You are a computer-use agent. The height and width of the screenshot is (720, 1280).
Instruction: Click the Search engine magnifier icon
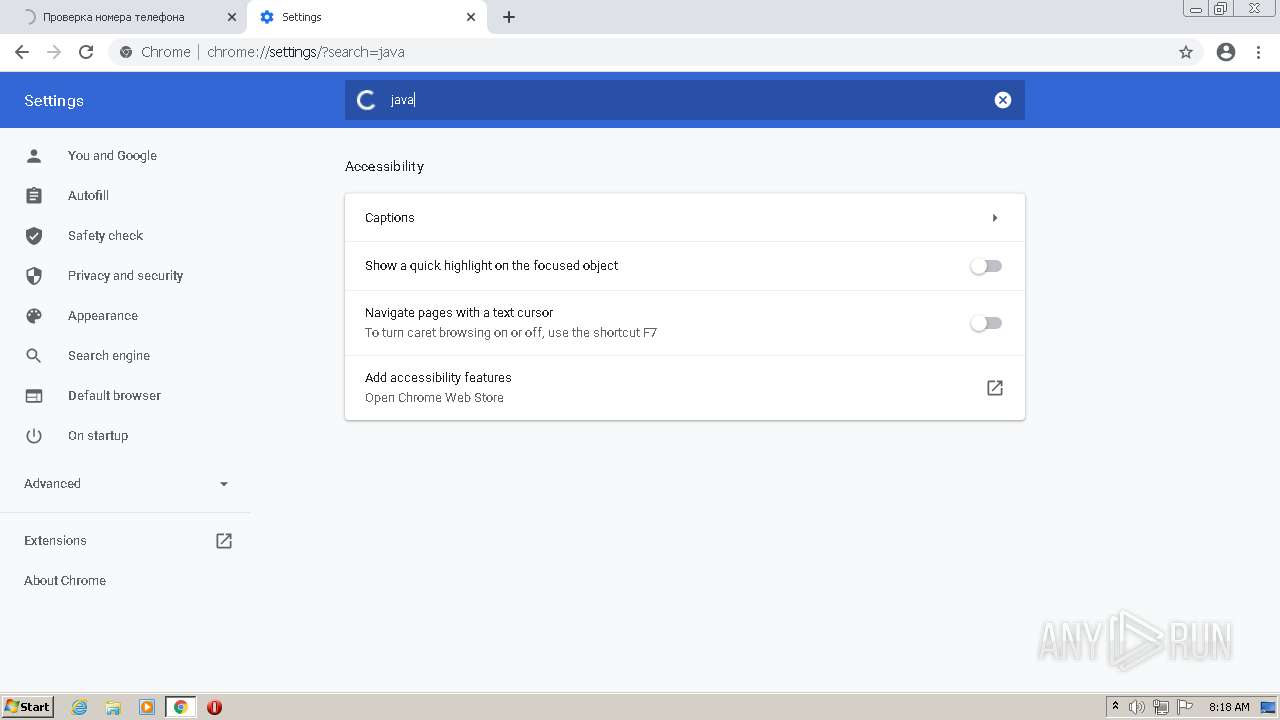pyautogui.click(x=34, y=356)
